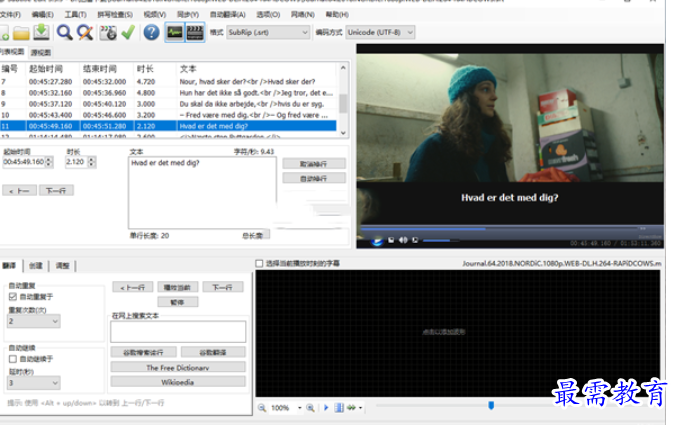Click the waveform position slider handle
676x425 pixels.
(491, 405)
